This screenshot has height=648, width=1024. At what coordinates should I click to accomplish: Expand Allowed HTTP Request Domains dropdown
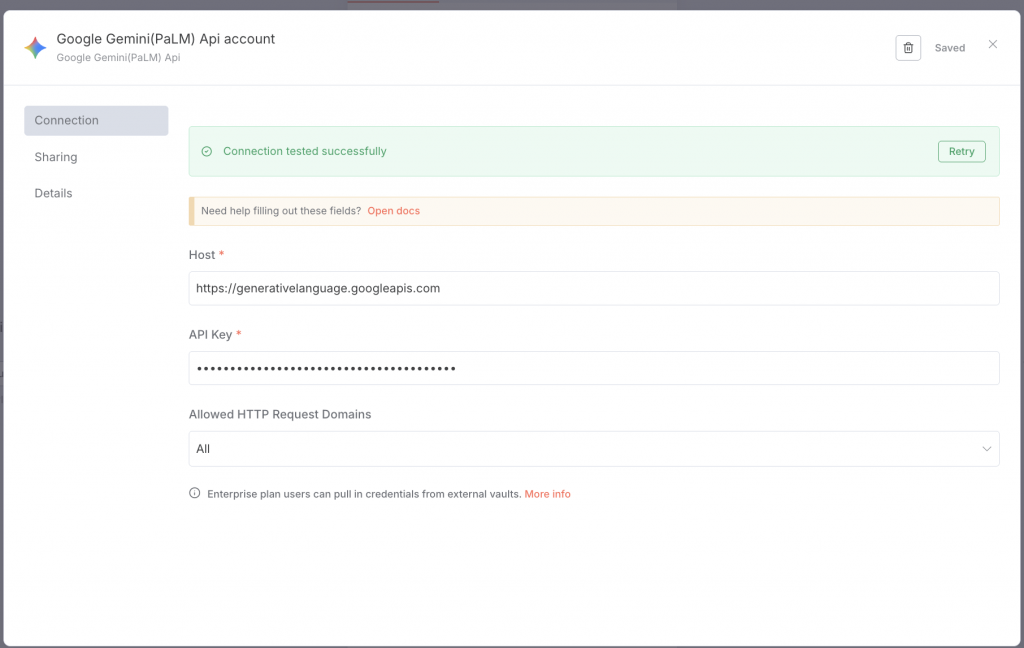pos(594,449)
